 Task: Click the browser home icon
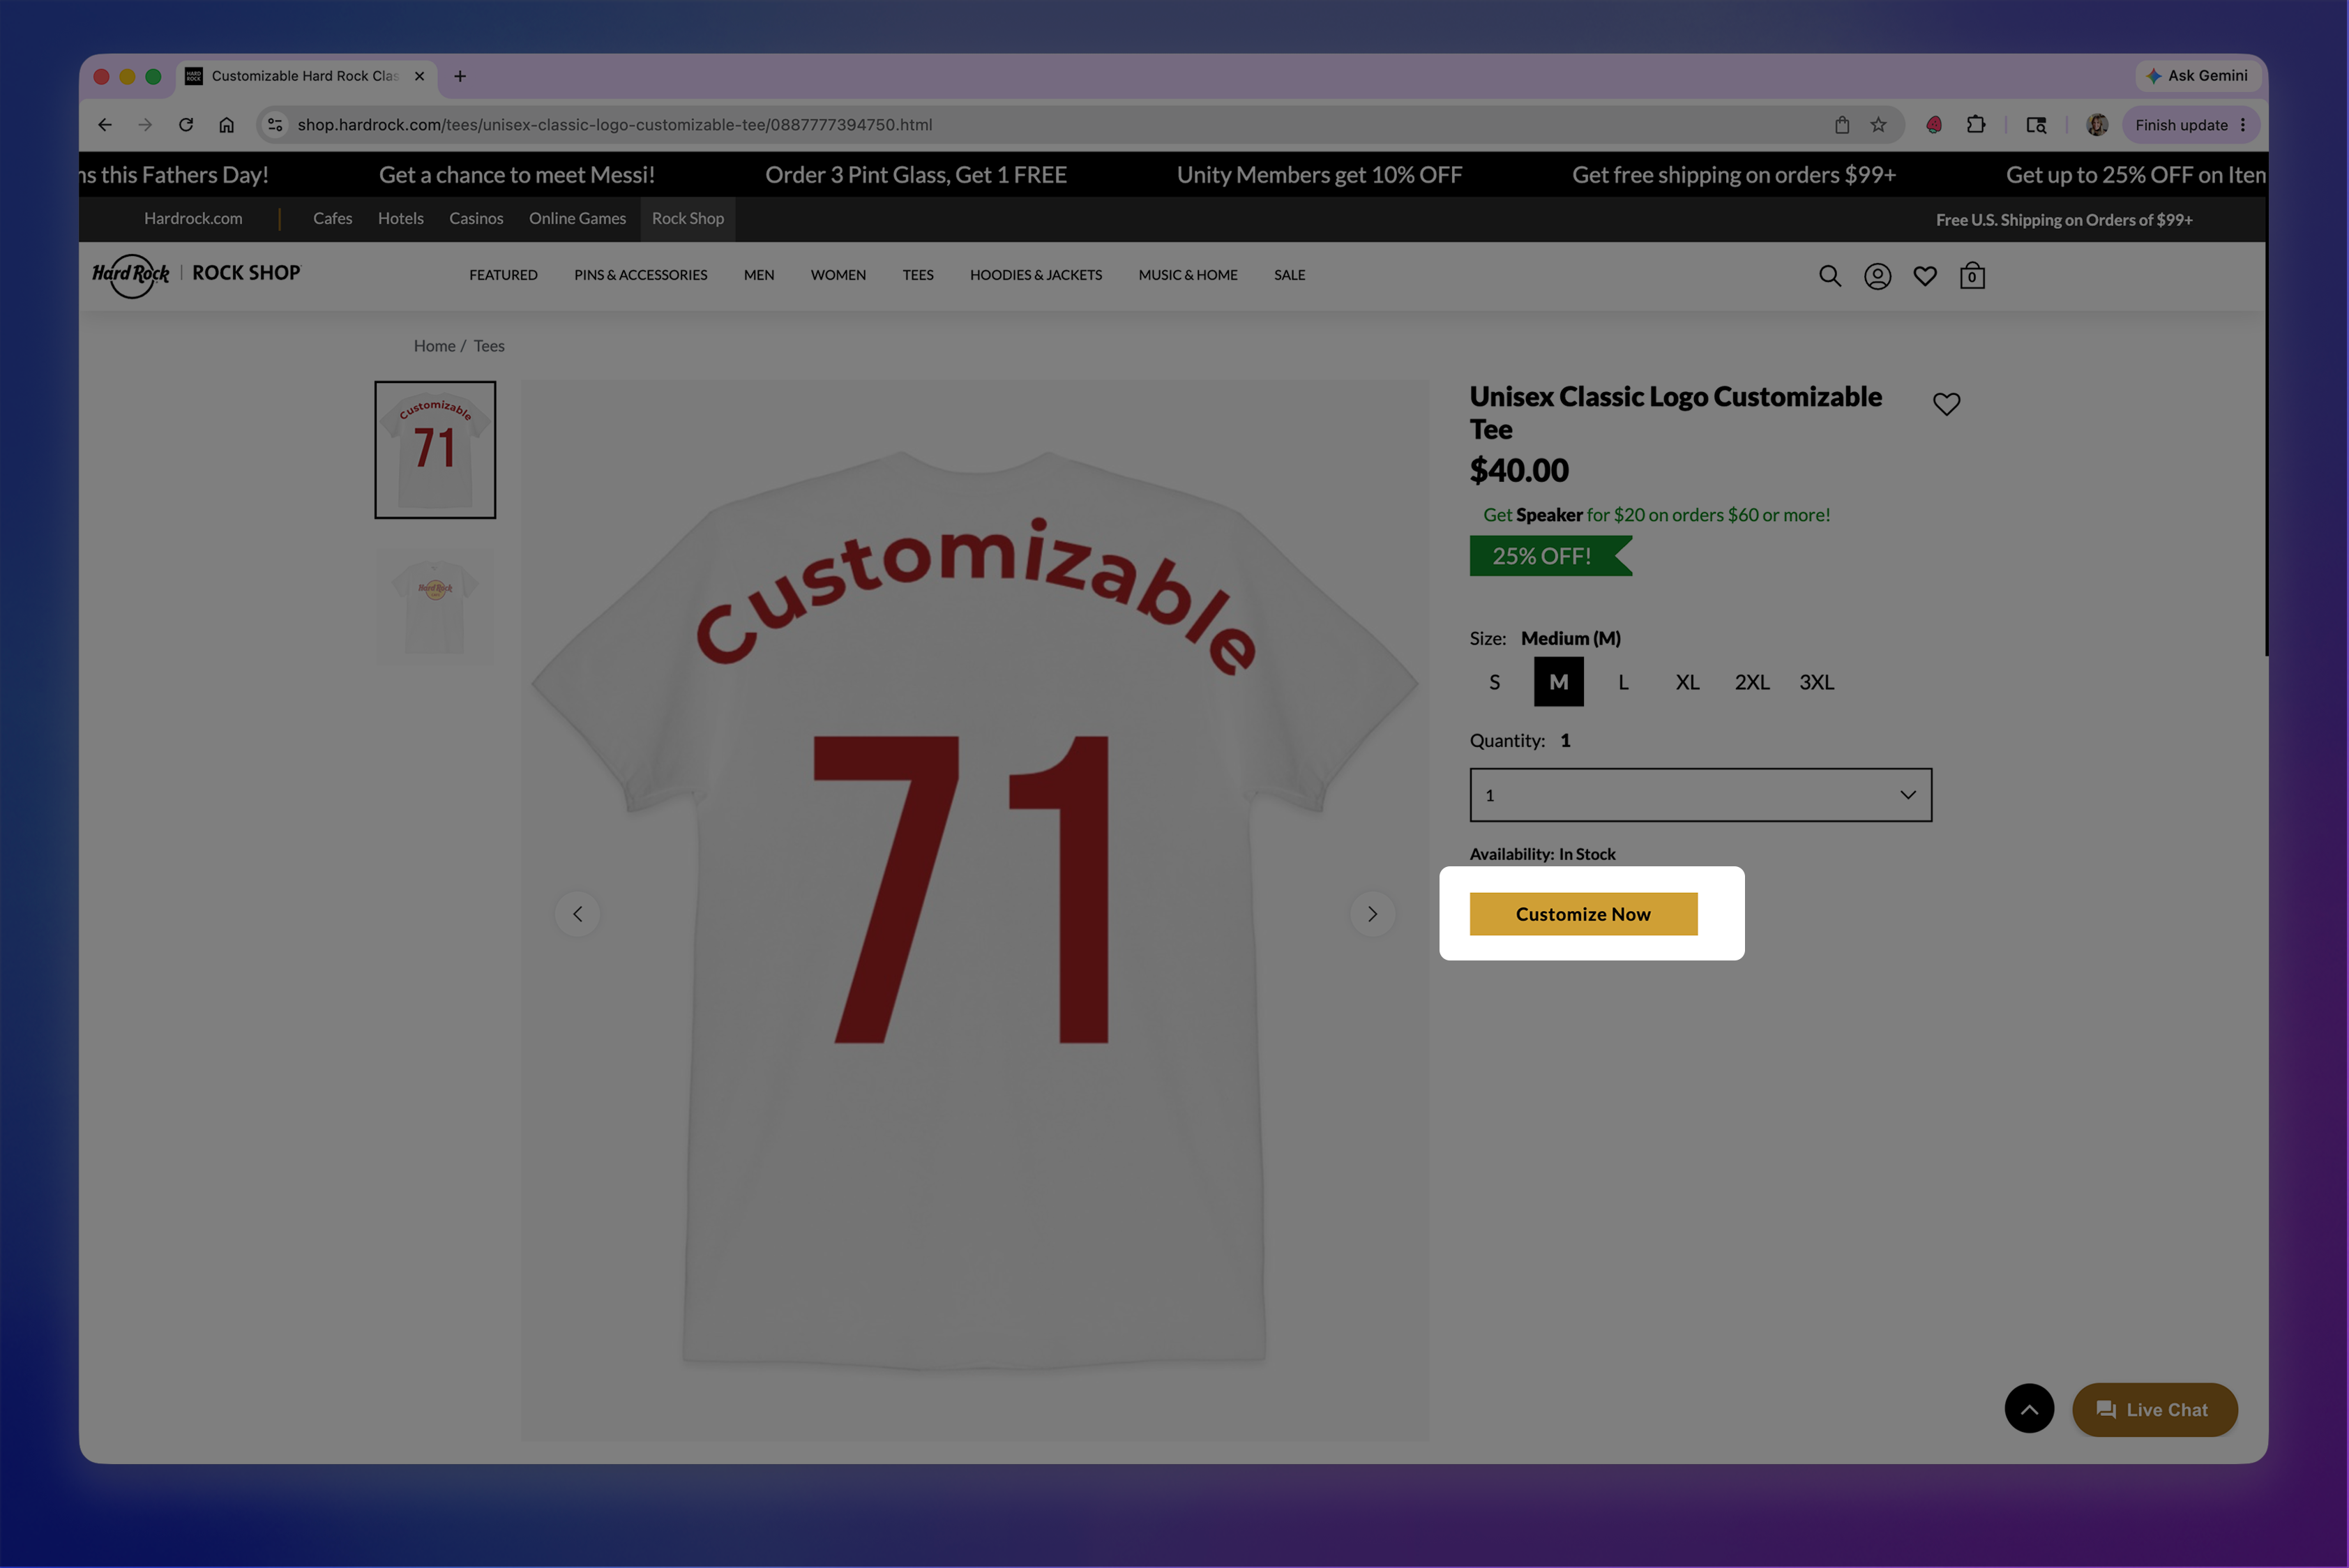tap(227, 125)
